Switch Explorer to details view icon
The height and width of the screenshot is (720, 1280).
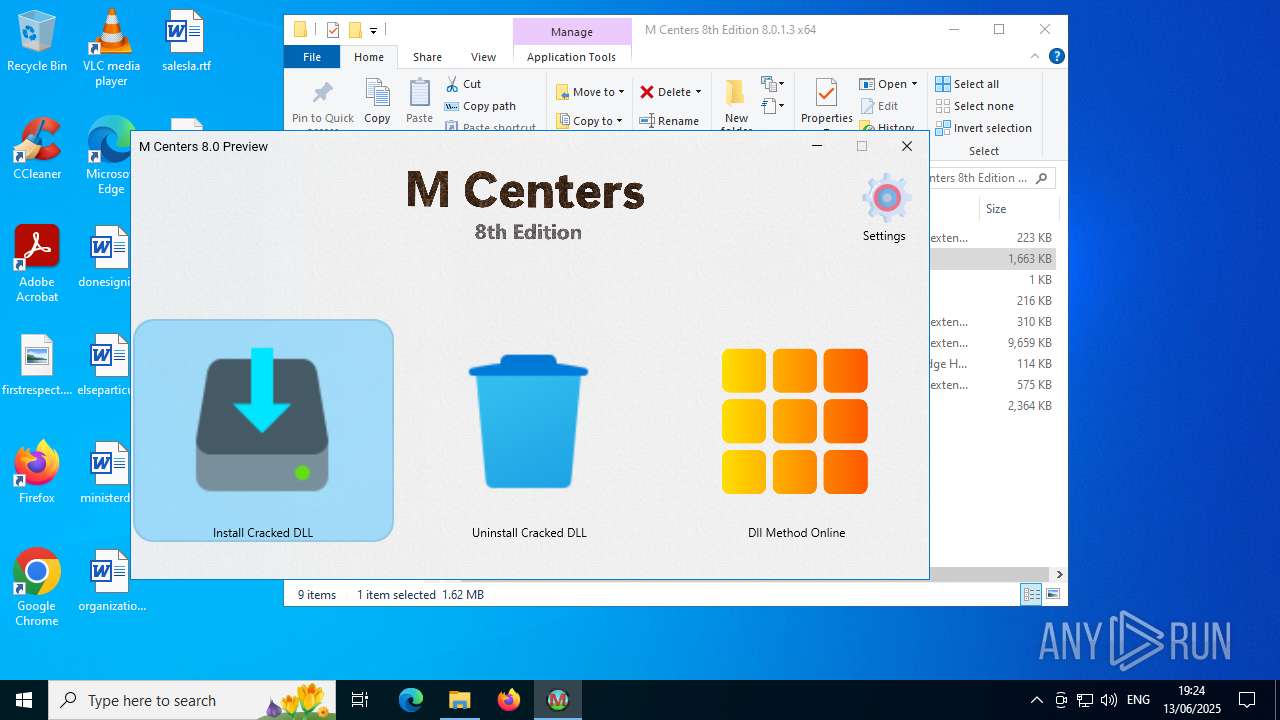coord(1031,594)
